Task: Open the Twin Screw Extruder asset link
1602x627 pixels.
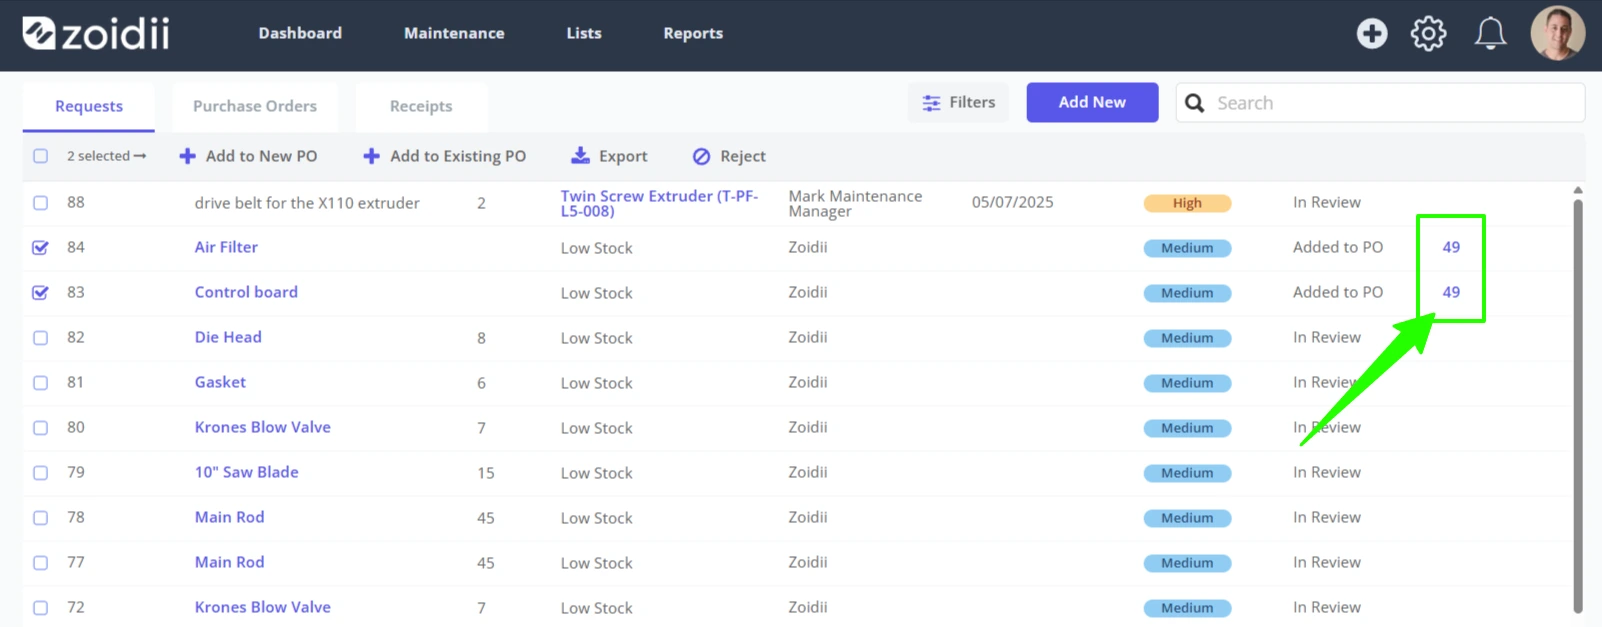Action: click(x=659, y=203)
